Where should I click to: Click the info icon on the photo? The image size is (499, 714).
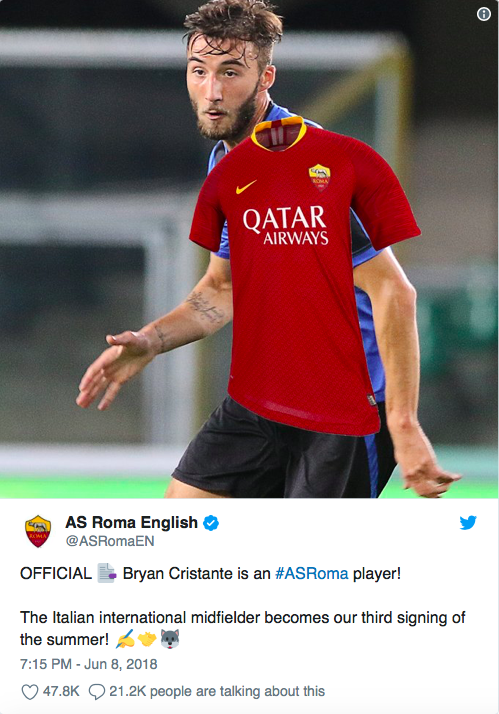[x=484, y=14]
